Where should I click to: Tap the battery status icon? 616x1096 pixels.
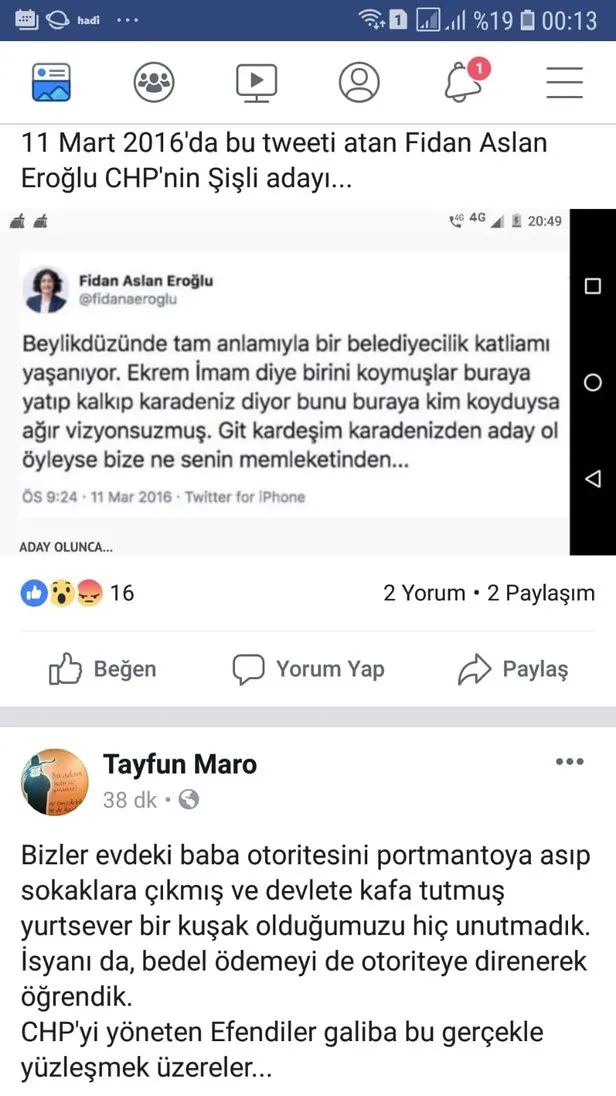point(527,20)
